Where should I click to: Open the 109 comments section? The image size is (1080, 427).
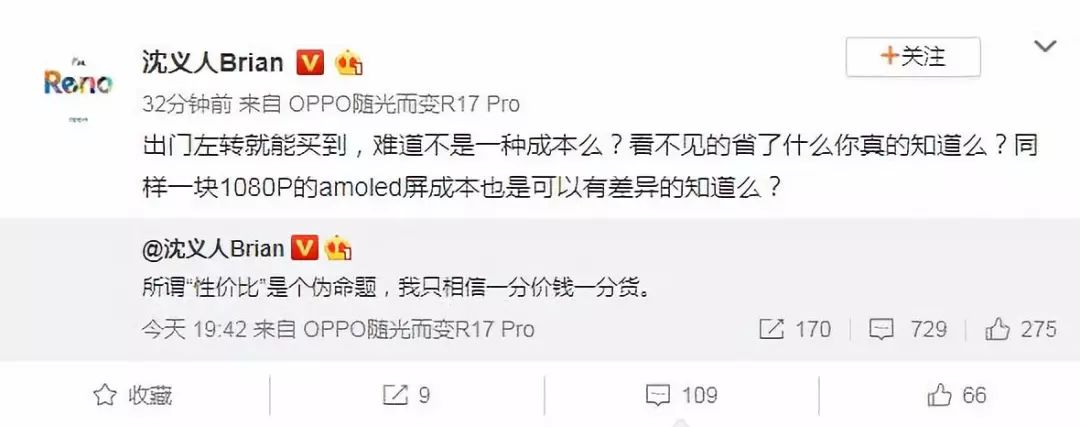coord(681,395)
